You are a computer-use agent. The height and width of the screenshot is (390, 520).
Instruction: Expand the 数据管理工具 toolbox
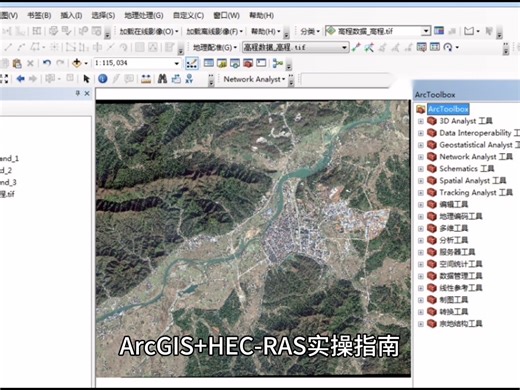(x=421, y=276)
